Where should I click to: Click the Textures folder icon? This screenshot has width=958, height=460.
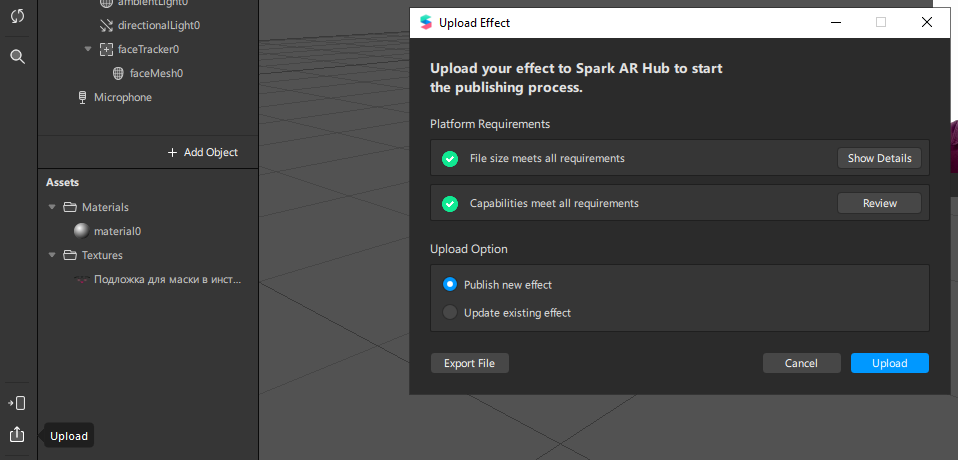[70, 255]
